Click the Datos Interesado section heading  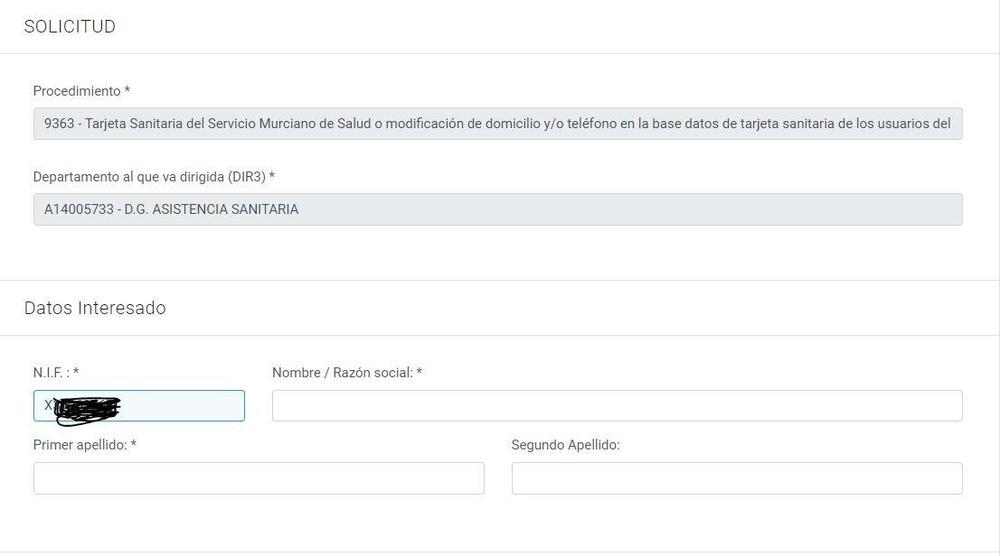coord(95,308)
